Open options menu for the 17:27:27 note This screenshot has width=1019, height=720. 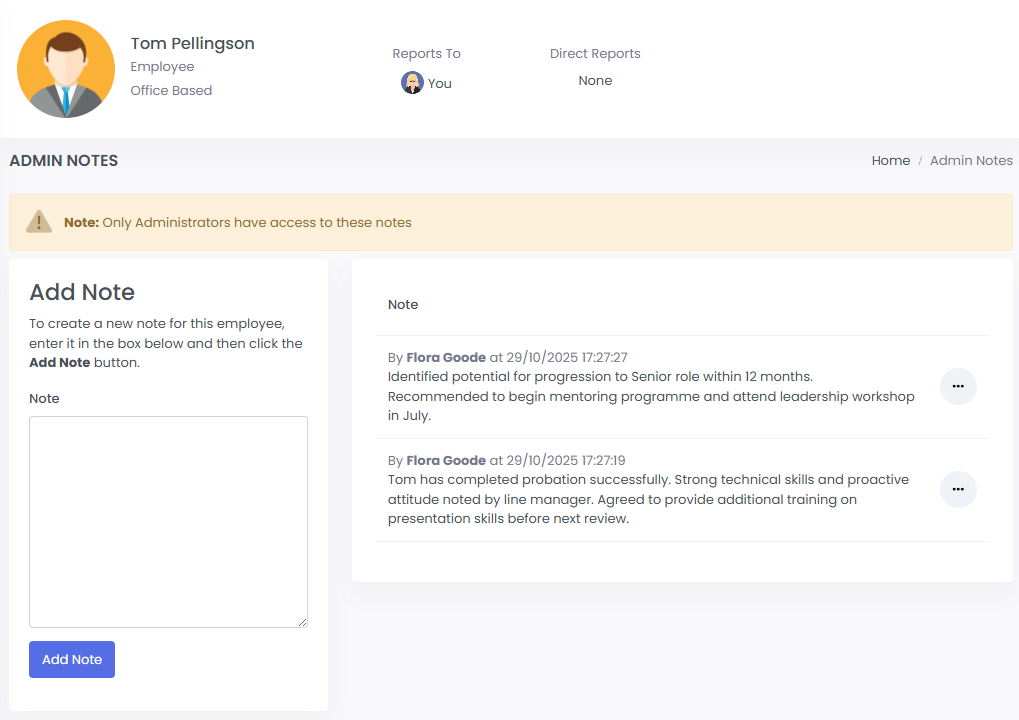pos(957,386)
